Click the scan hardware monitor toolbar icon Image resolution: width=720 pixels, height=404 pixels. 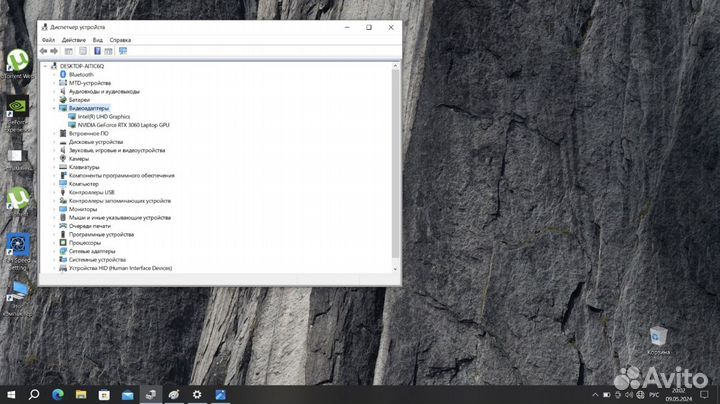coord(123,50)
